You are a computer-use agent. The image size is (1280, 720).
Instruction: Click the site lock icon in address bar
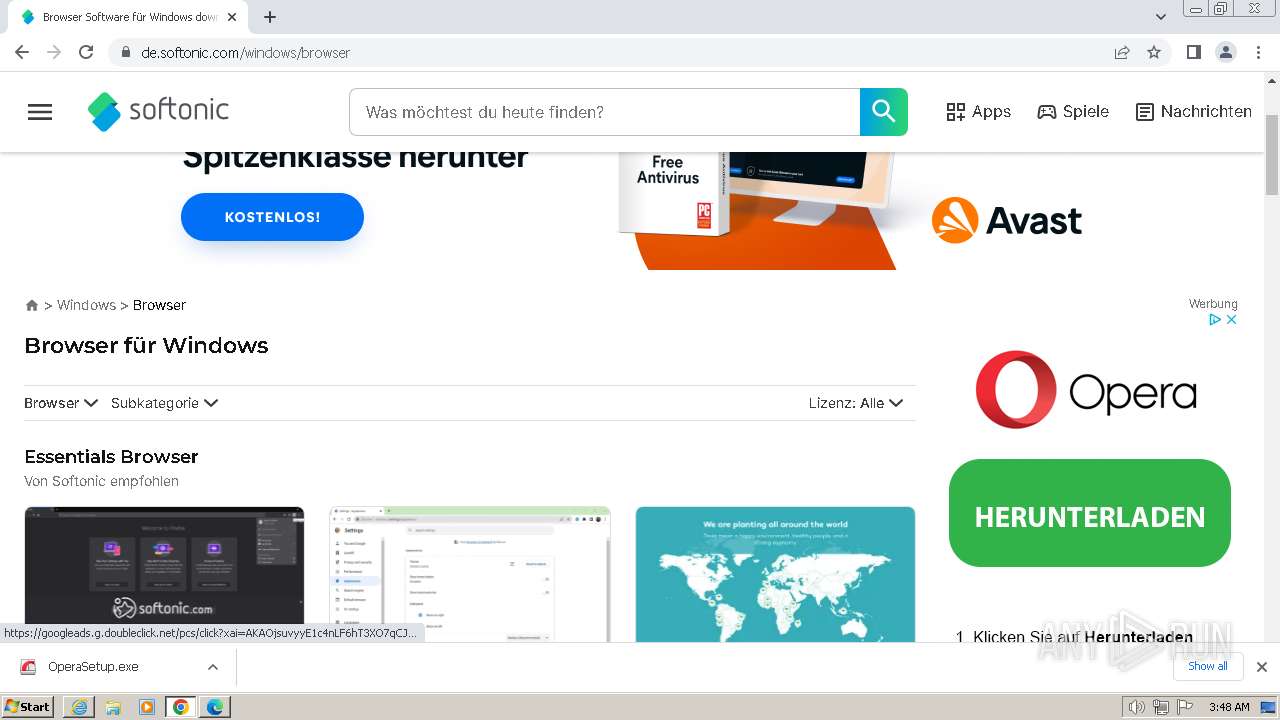point(125,53)
